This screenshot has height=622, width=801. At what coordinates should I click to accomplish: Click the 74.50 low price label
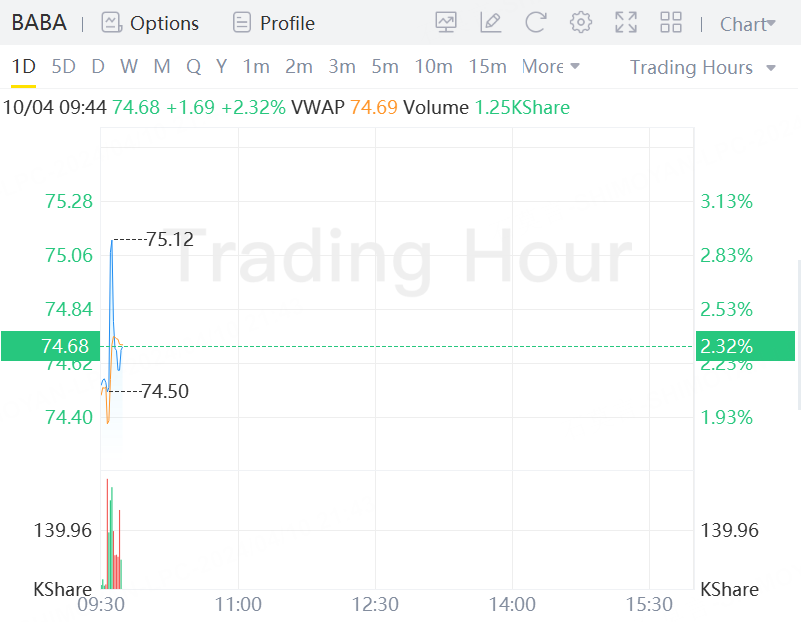click(165, 391)
